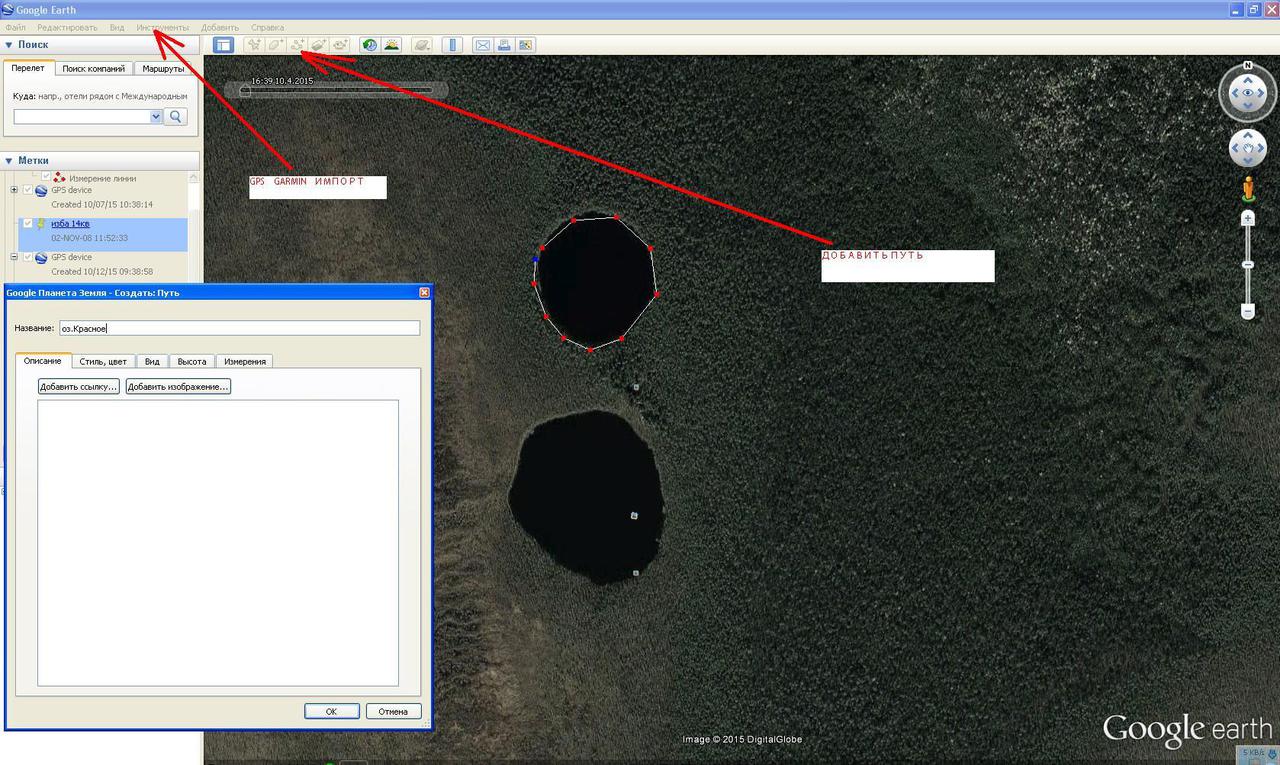The height and width of the screenshot is (765, 1280).
Task: Open the Файл menu
Action: pos(15,27)
